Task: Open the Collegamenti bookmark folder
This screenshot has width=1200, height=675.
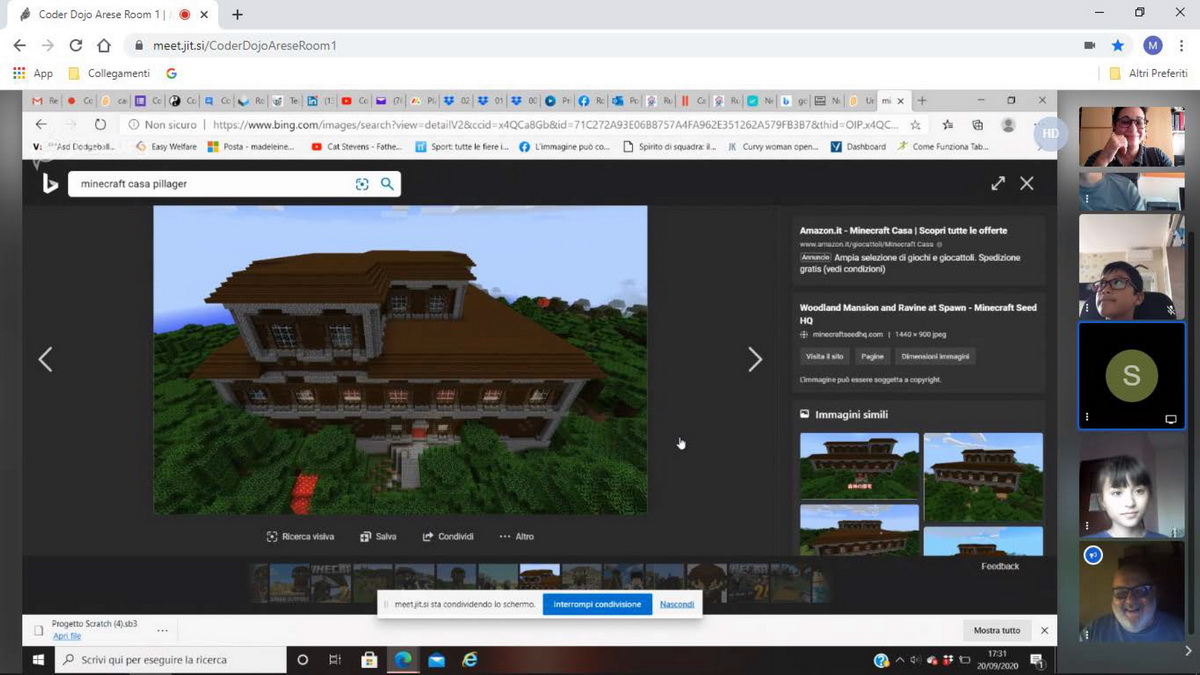Action: [109, 73]
